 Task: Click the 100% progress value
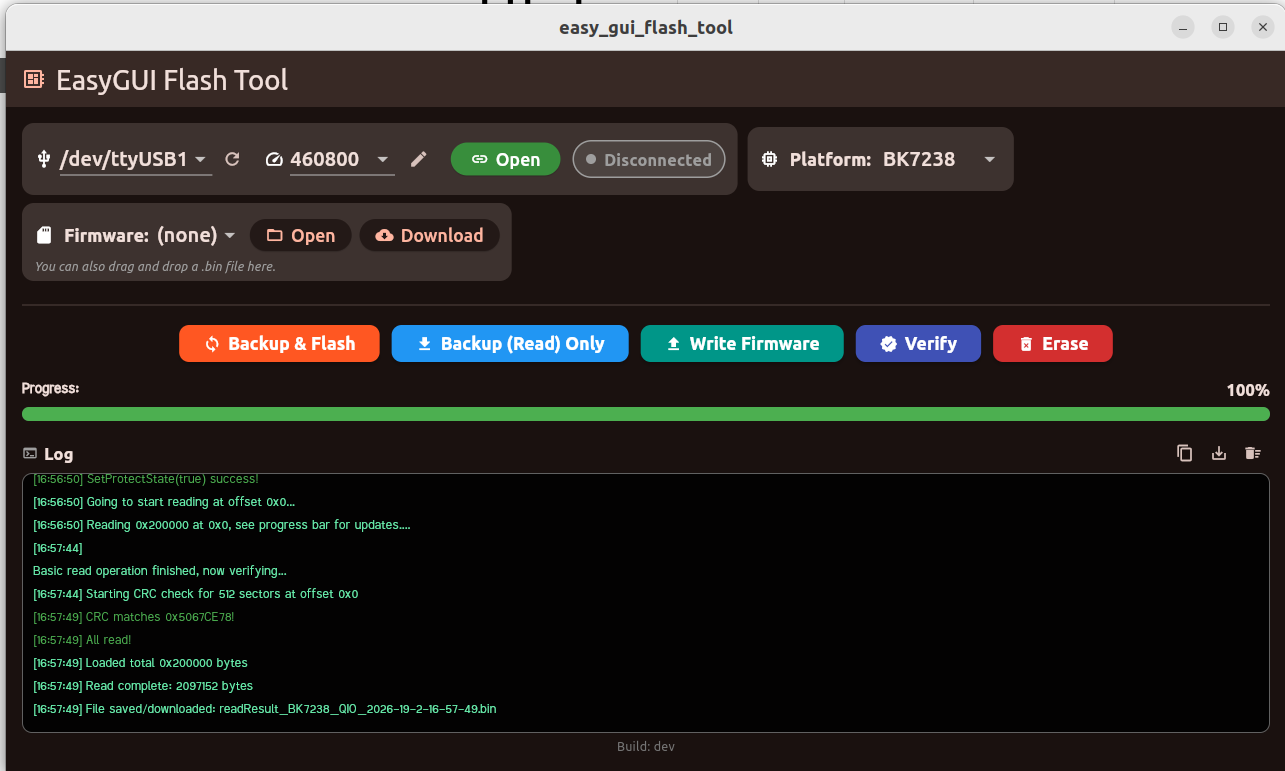[1248, 390]
